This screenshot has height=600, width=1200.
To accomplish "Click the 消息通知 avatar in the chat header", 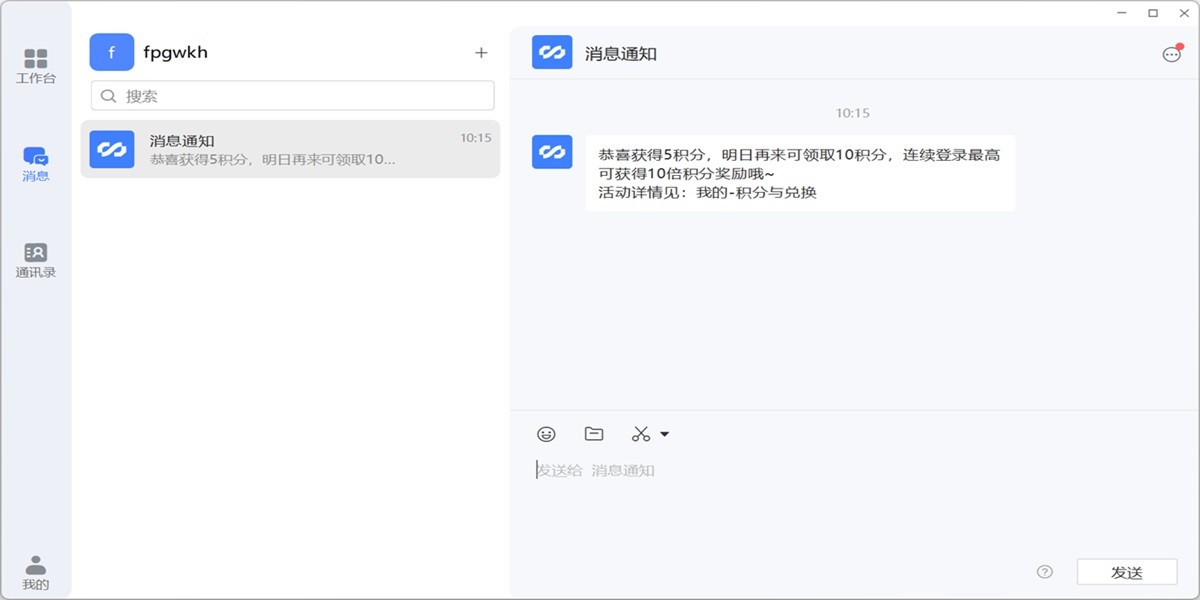I will [x=551, y=52].
